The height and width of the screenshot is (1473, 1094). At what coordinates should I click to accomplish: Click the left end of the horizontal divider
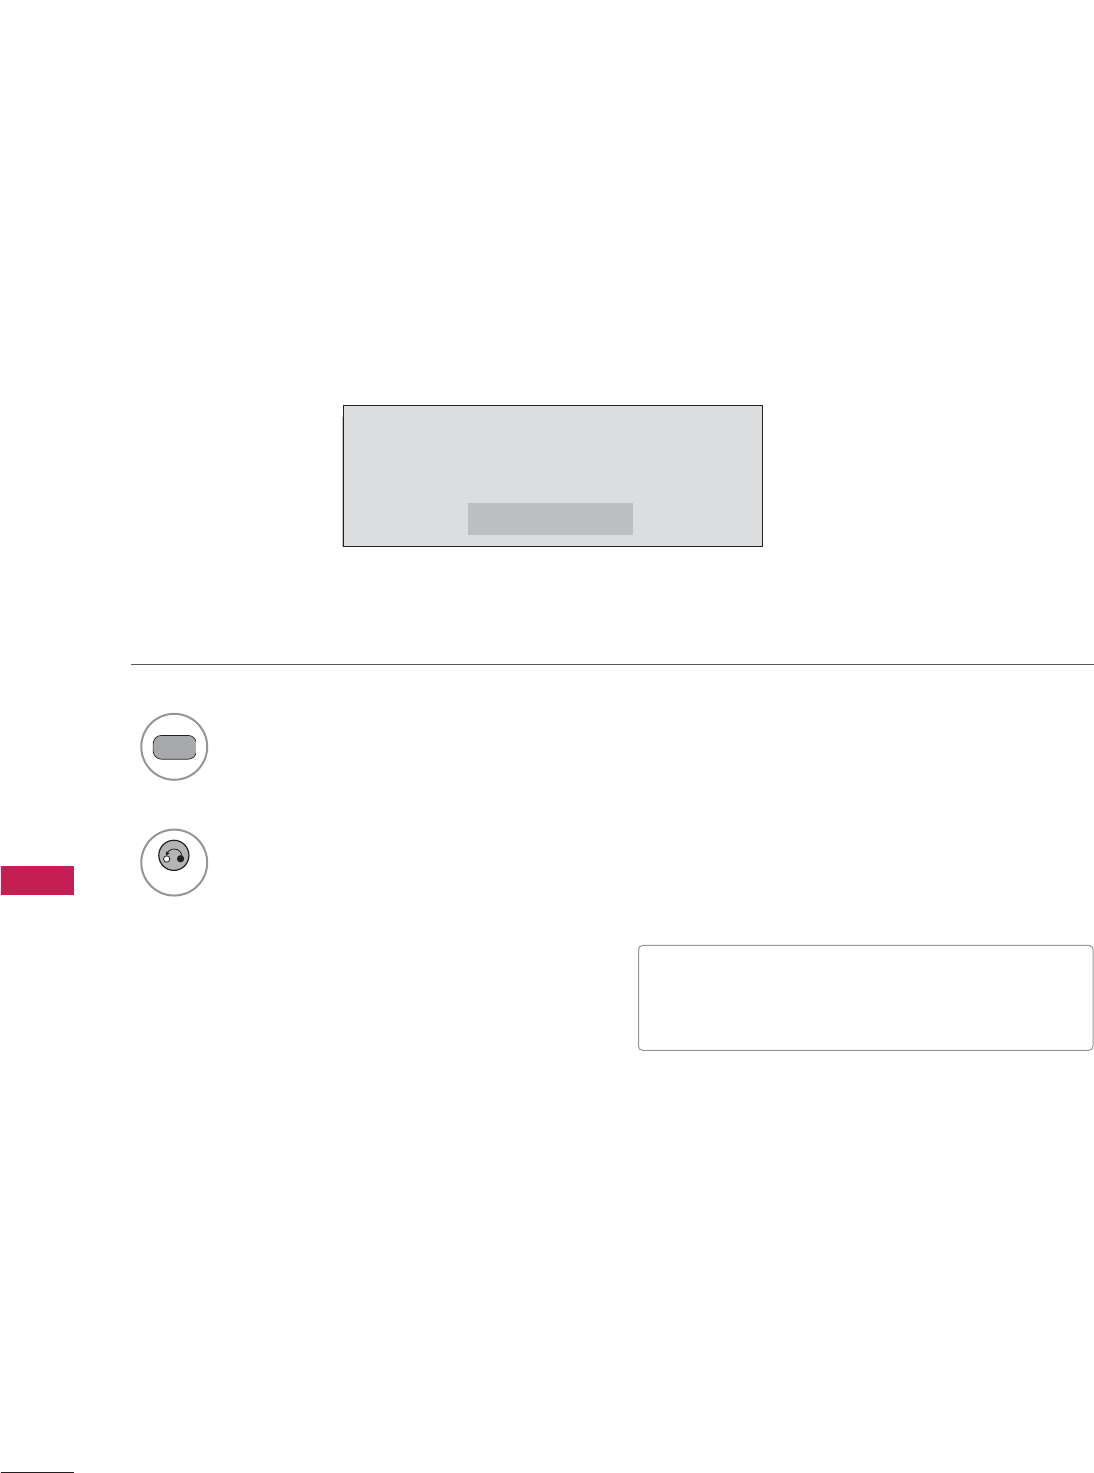click(133, 664)
